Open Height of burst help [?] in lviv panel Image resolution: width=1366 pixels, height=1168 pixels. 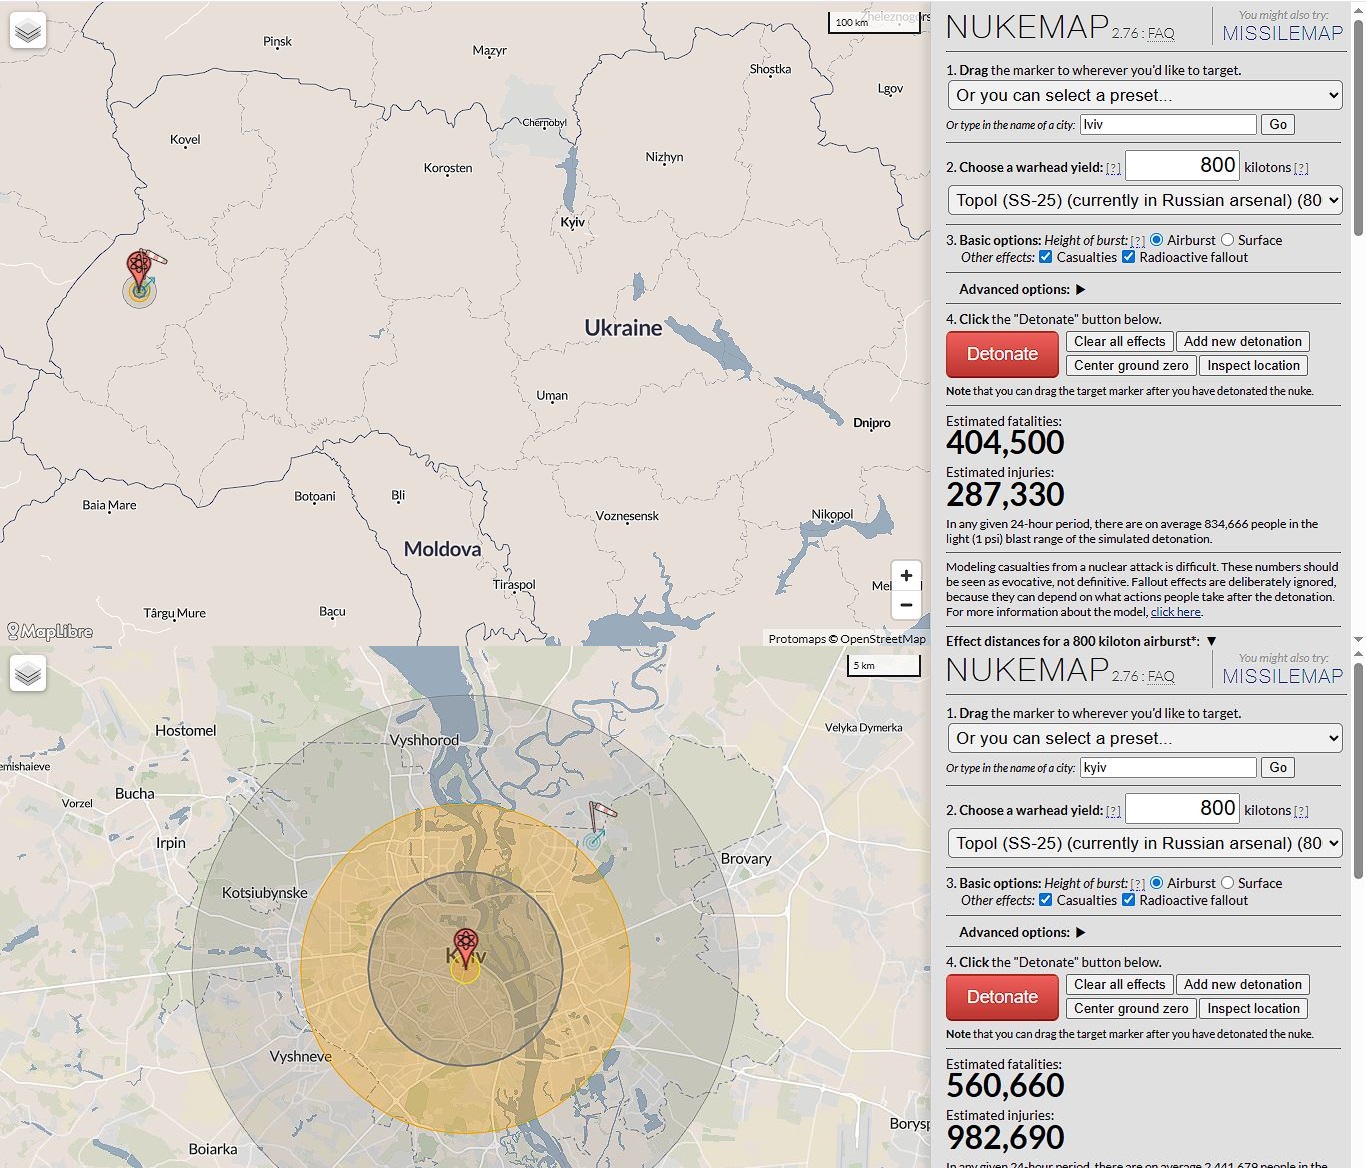click(1137, 241)
